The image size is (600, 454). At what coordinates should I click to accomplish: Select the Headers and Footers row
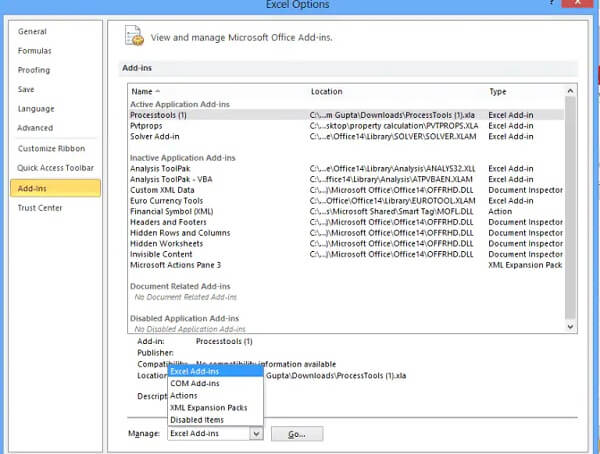(346, 222)
